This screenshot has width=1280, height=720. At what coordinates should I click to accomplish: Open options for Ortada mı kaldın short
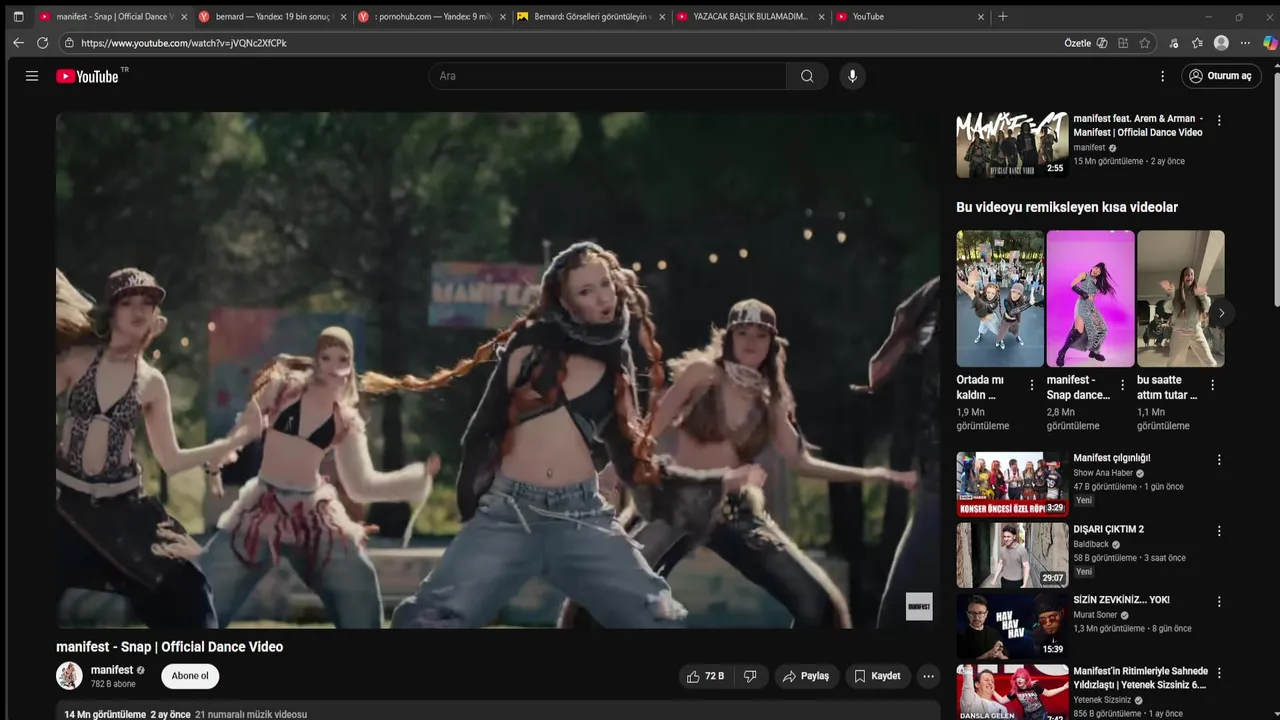pyautogui.click(x=1032, y=384)
